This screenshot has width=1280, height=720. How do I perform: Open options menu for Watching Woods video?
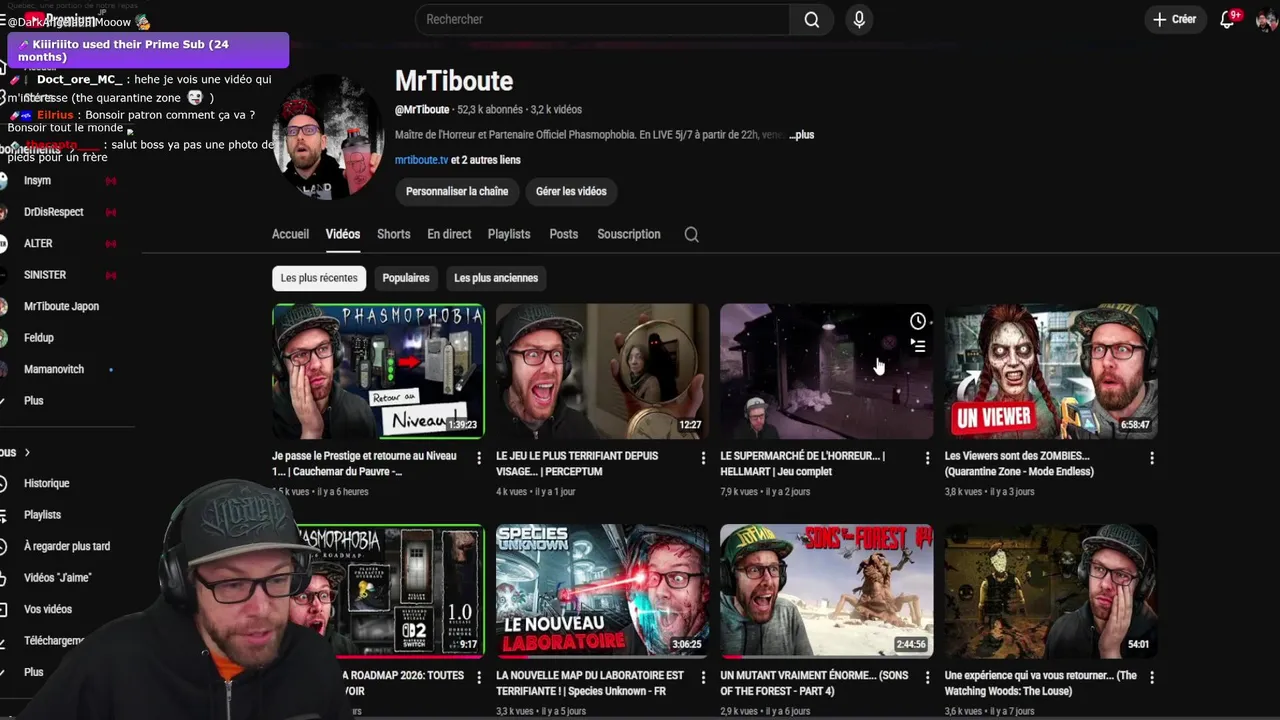coord(1151,677)
